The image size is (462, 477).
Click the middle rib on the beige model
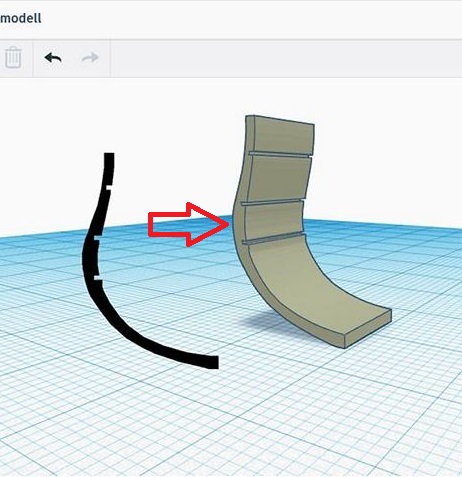coord(273,201)
